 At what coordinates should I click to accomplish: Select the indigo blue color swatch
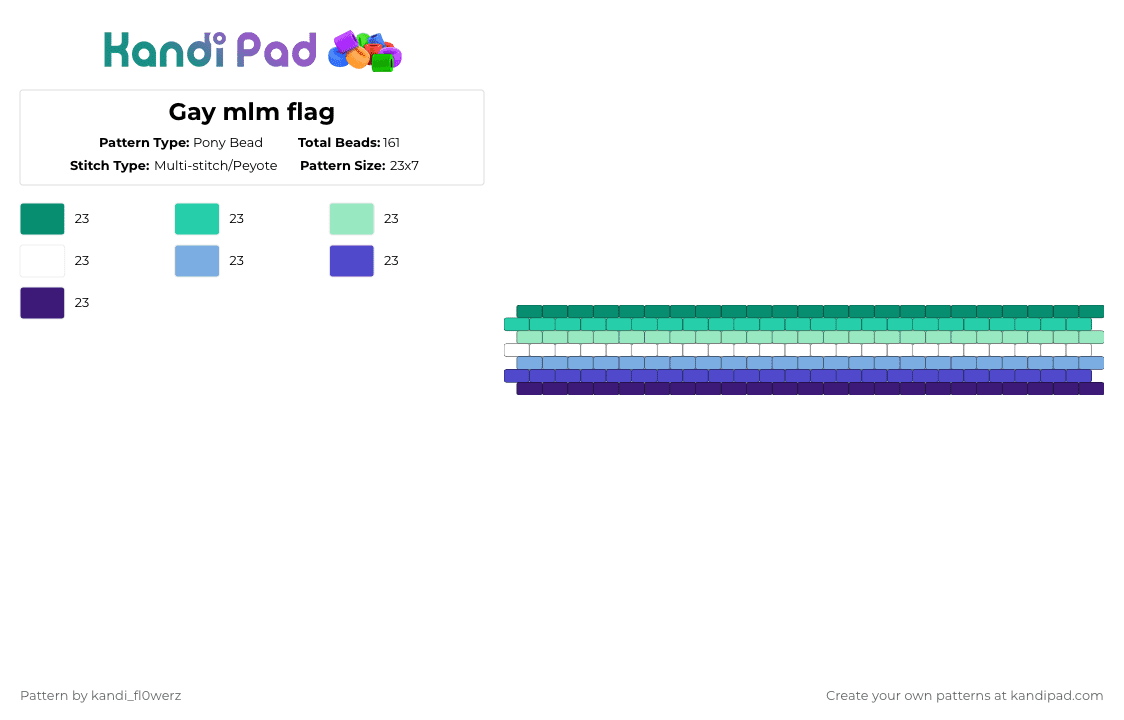pyautogui.click(x=352, y=261)
